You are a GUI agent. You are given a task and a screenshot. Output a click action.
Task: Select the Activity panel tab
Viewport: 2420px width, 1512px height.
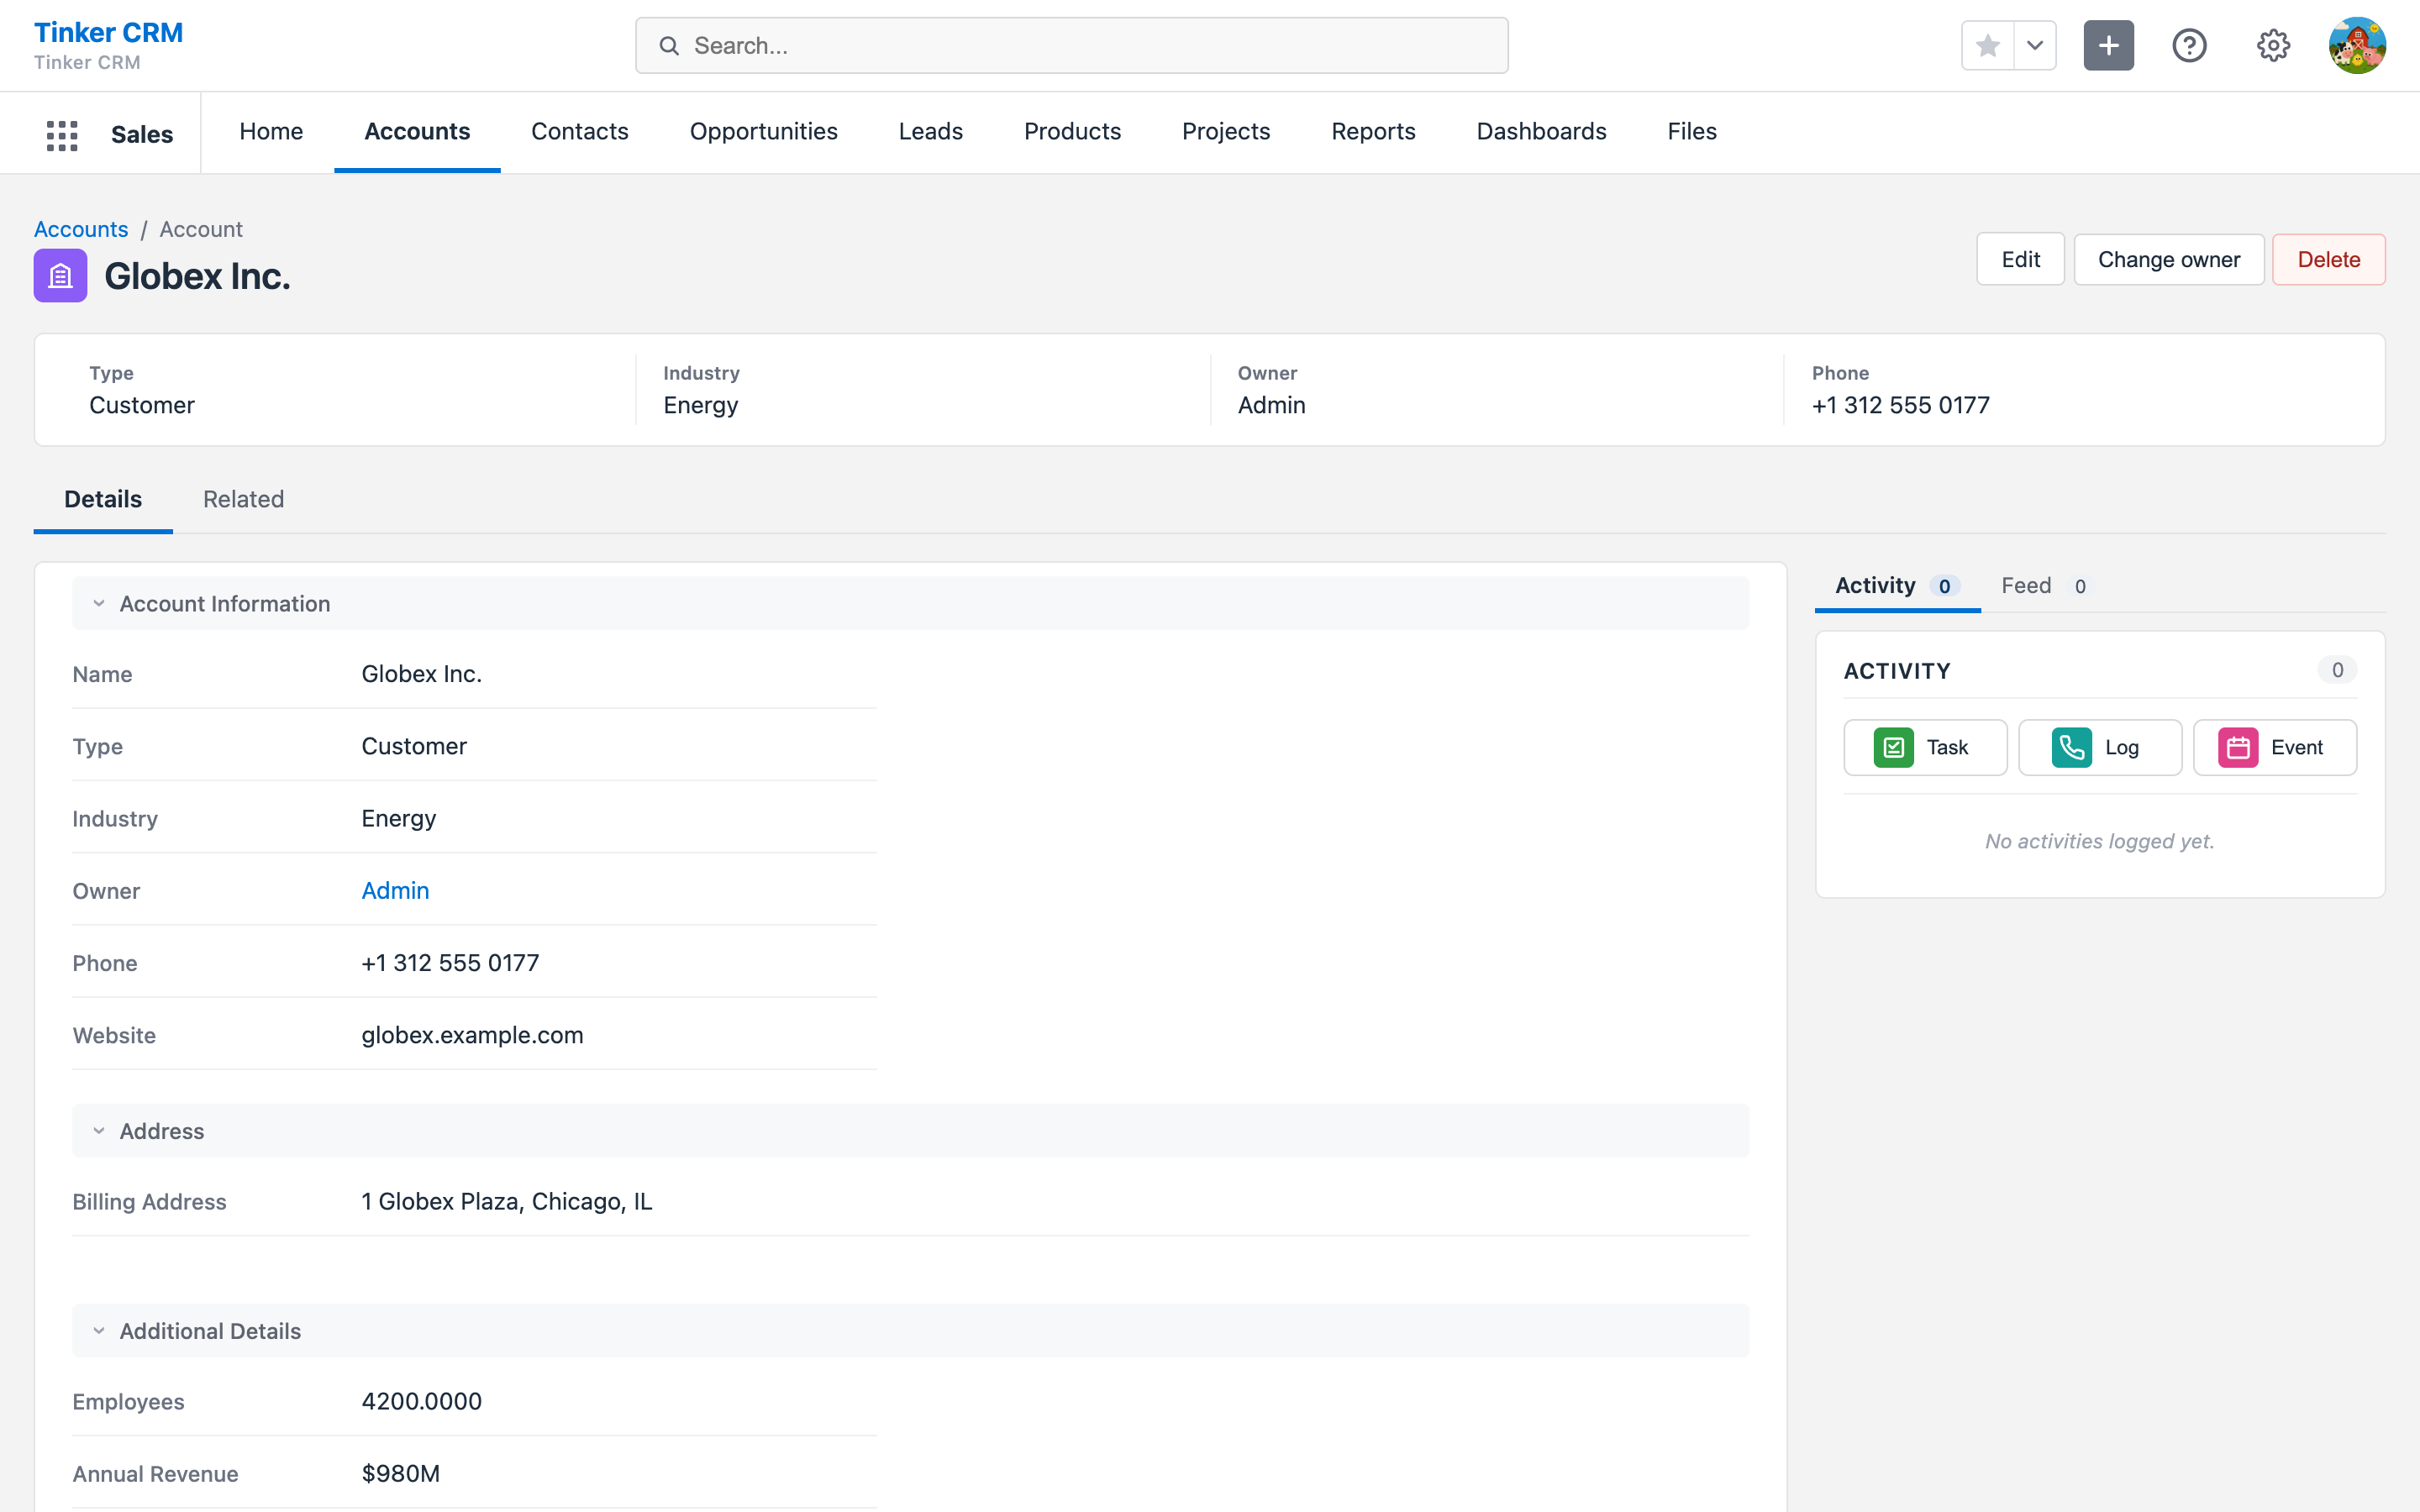(x=1897, y=586)
